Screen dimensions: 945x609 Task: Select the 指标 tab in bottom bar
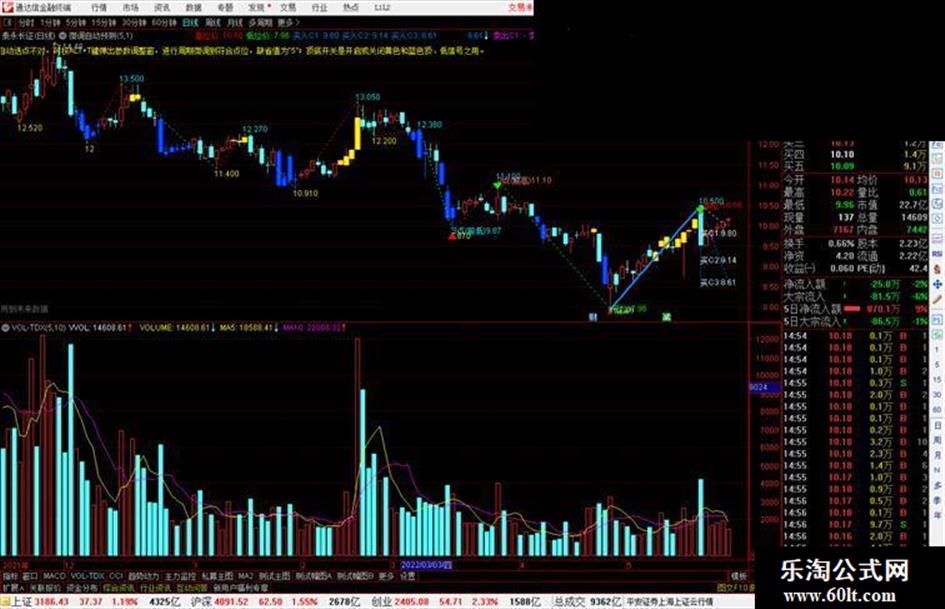(10, 576)
